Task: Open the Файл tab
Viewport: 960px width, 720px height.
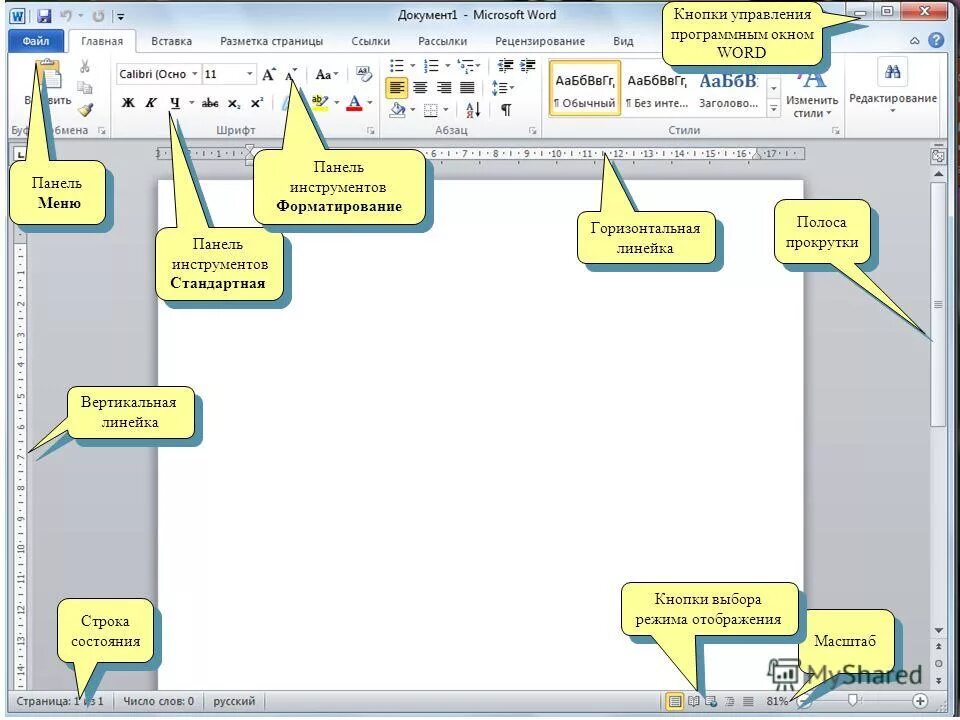Action: tap(36, 41)
